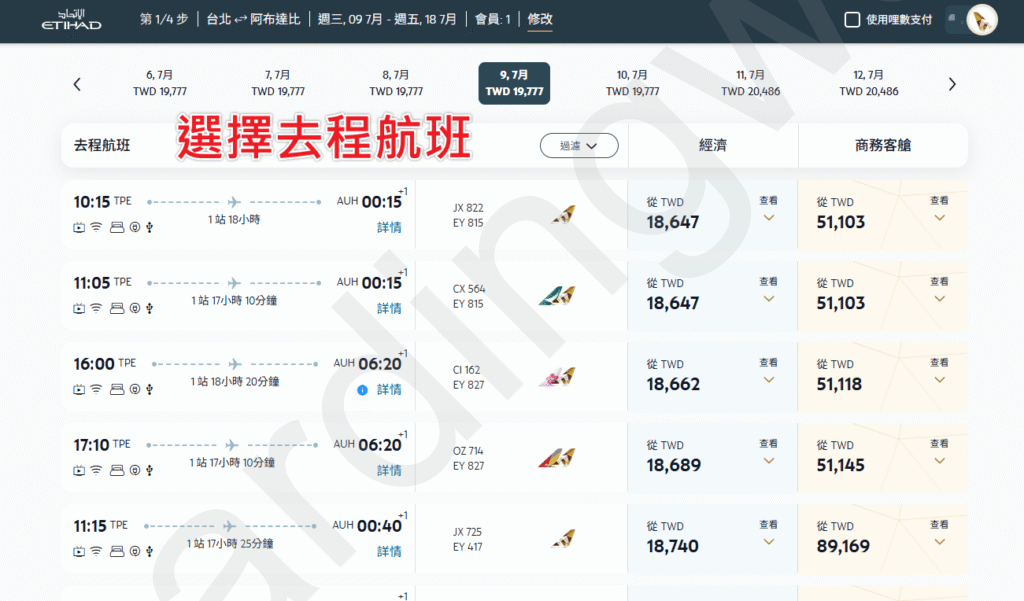Click power outlet icon on 10:15 flight

pyautogui.click(x=135, y=227)
